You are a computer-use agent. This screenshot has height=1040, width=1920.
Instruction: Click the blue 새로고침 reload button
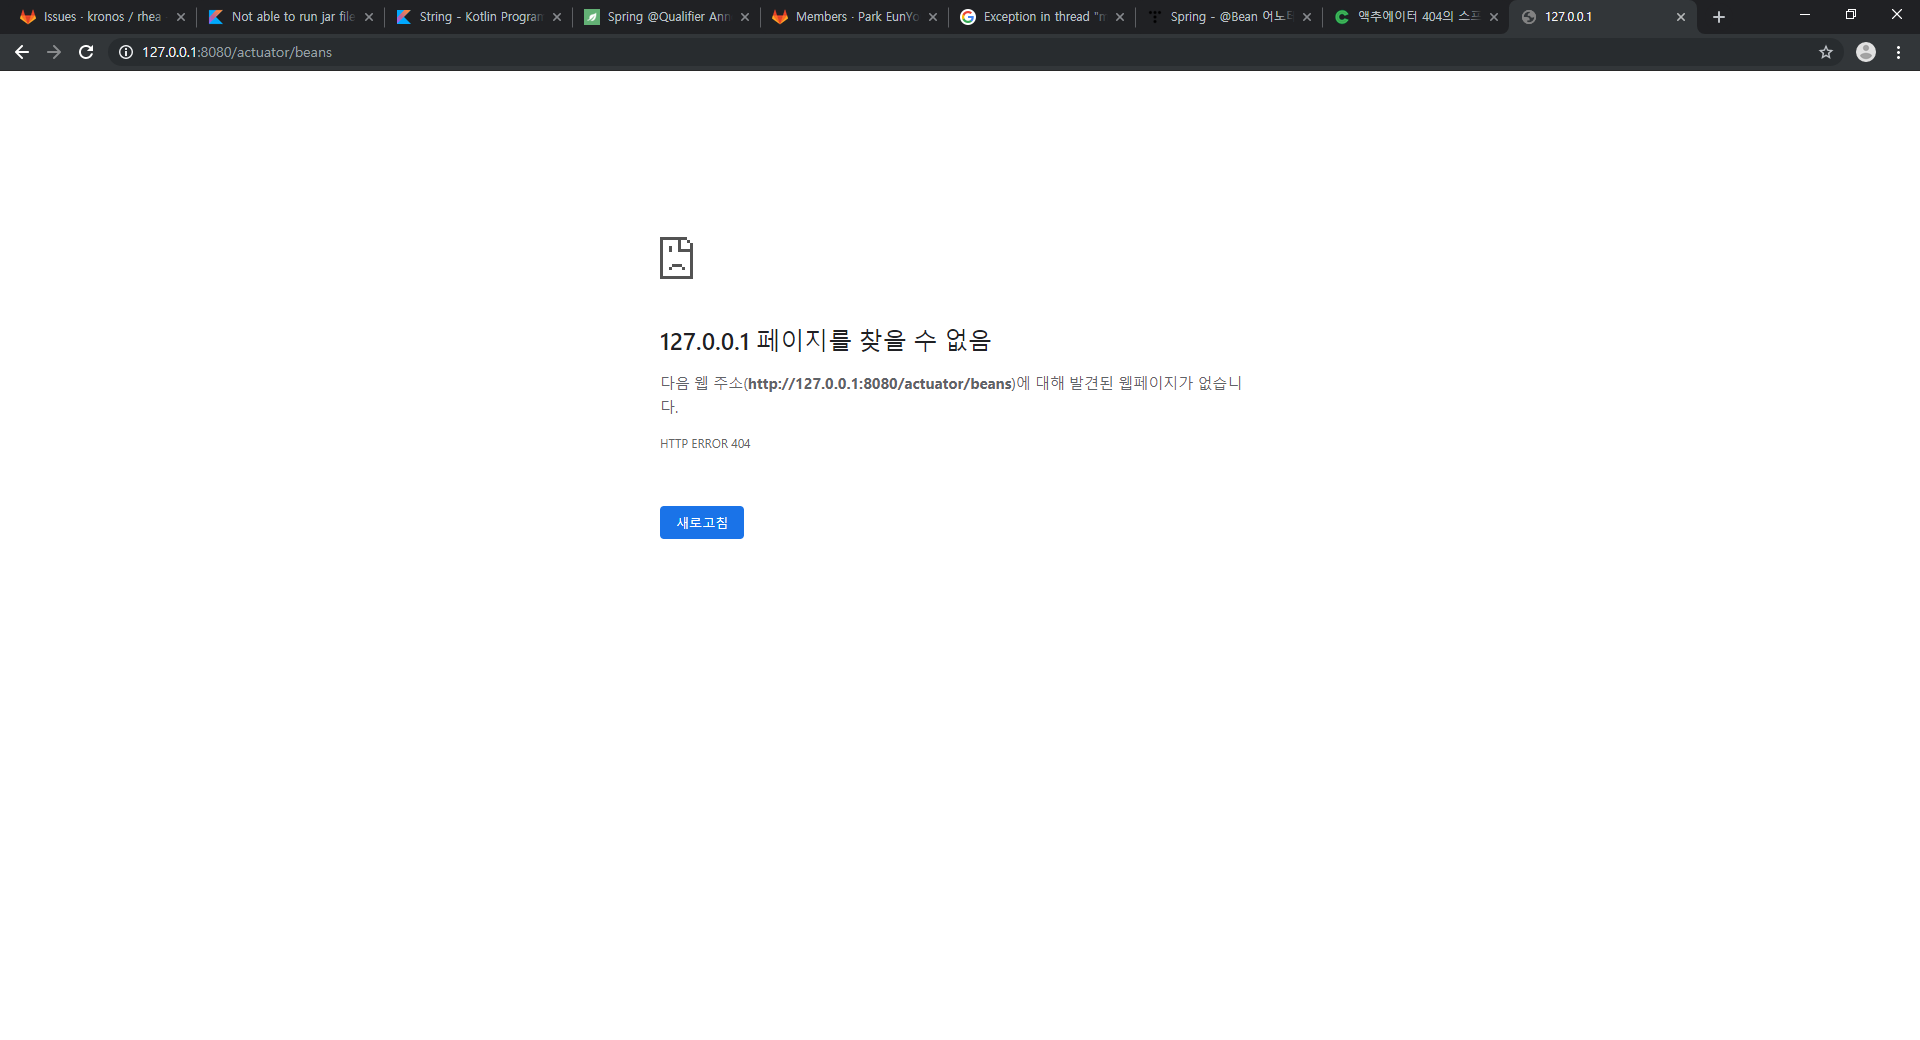[x=702, y=523]
